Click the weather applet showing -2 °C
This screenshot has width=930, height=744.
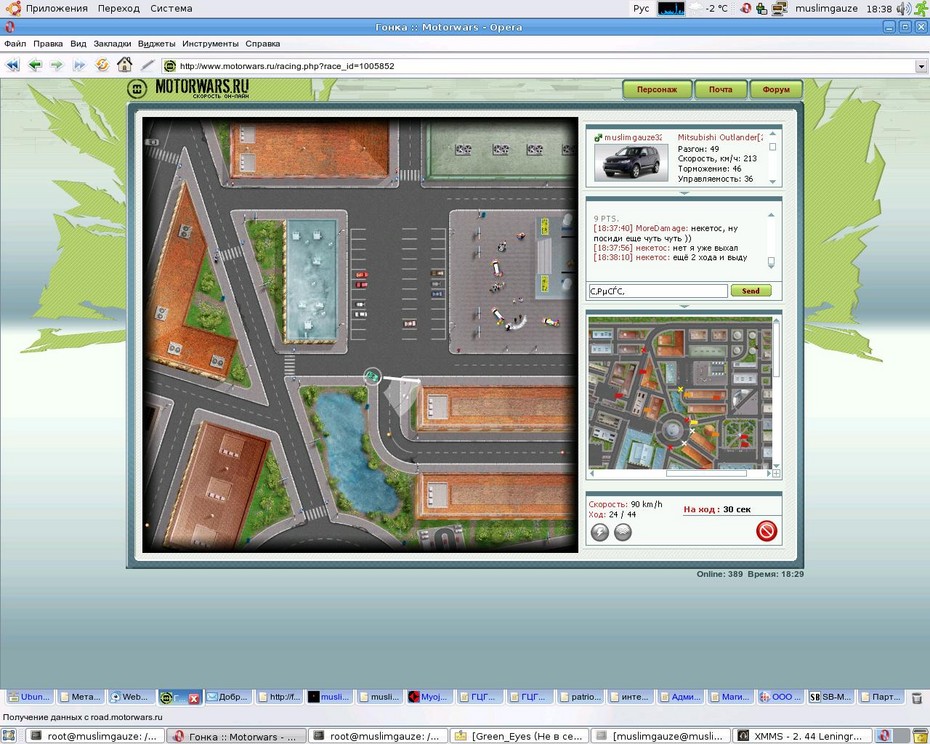coord(709,8)
